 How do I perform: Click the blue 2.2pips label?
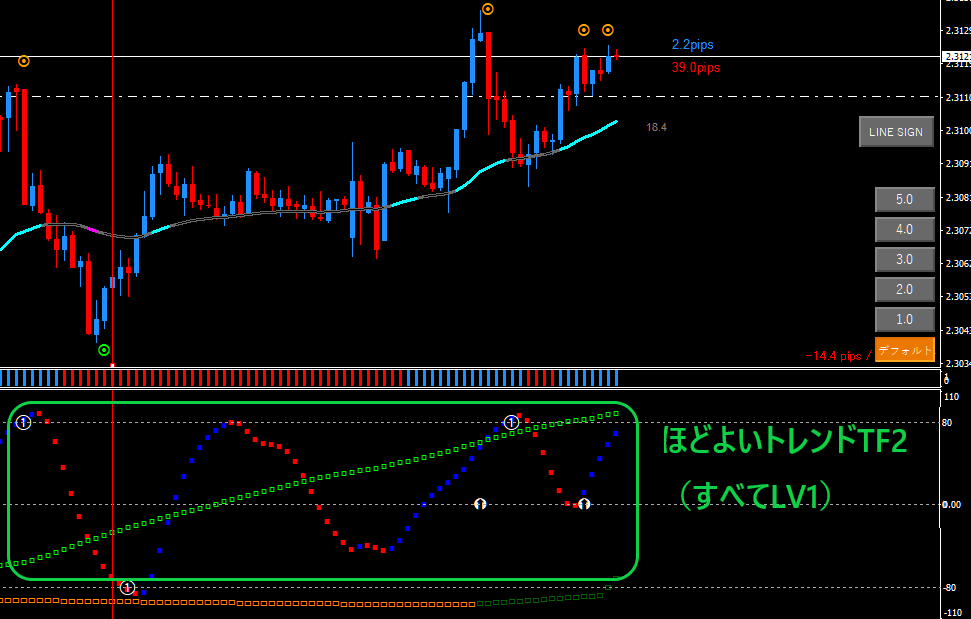click(x=692, y=45)
